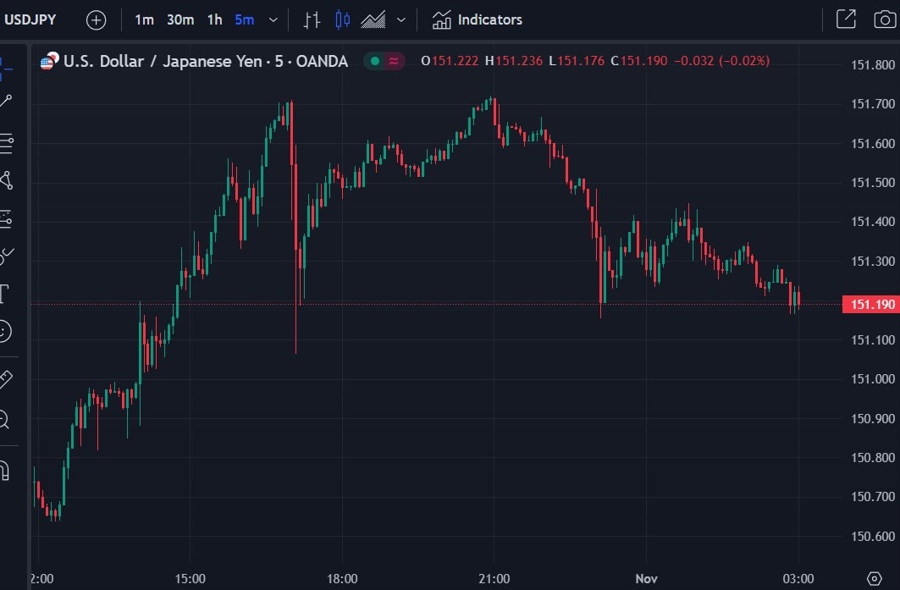Click the 15:00 time axis label

pyautogui.click(x=190, y=579)
